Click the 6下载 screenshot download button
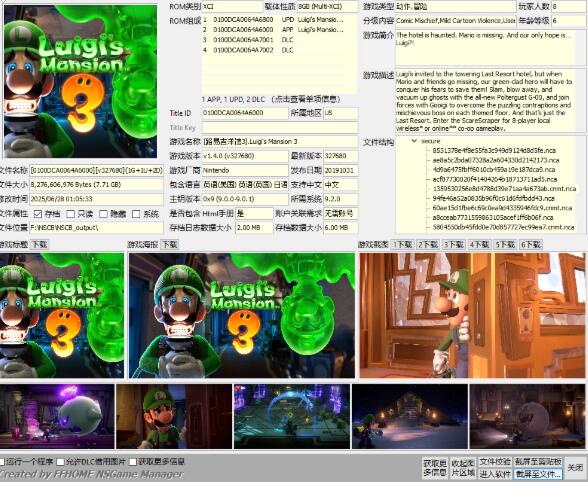 pos(531,245)
